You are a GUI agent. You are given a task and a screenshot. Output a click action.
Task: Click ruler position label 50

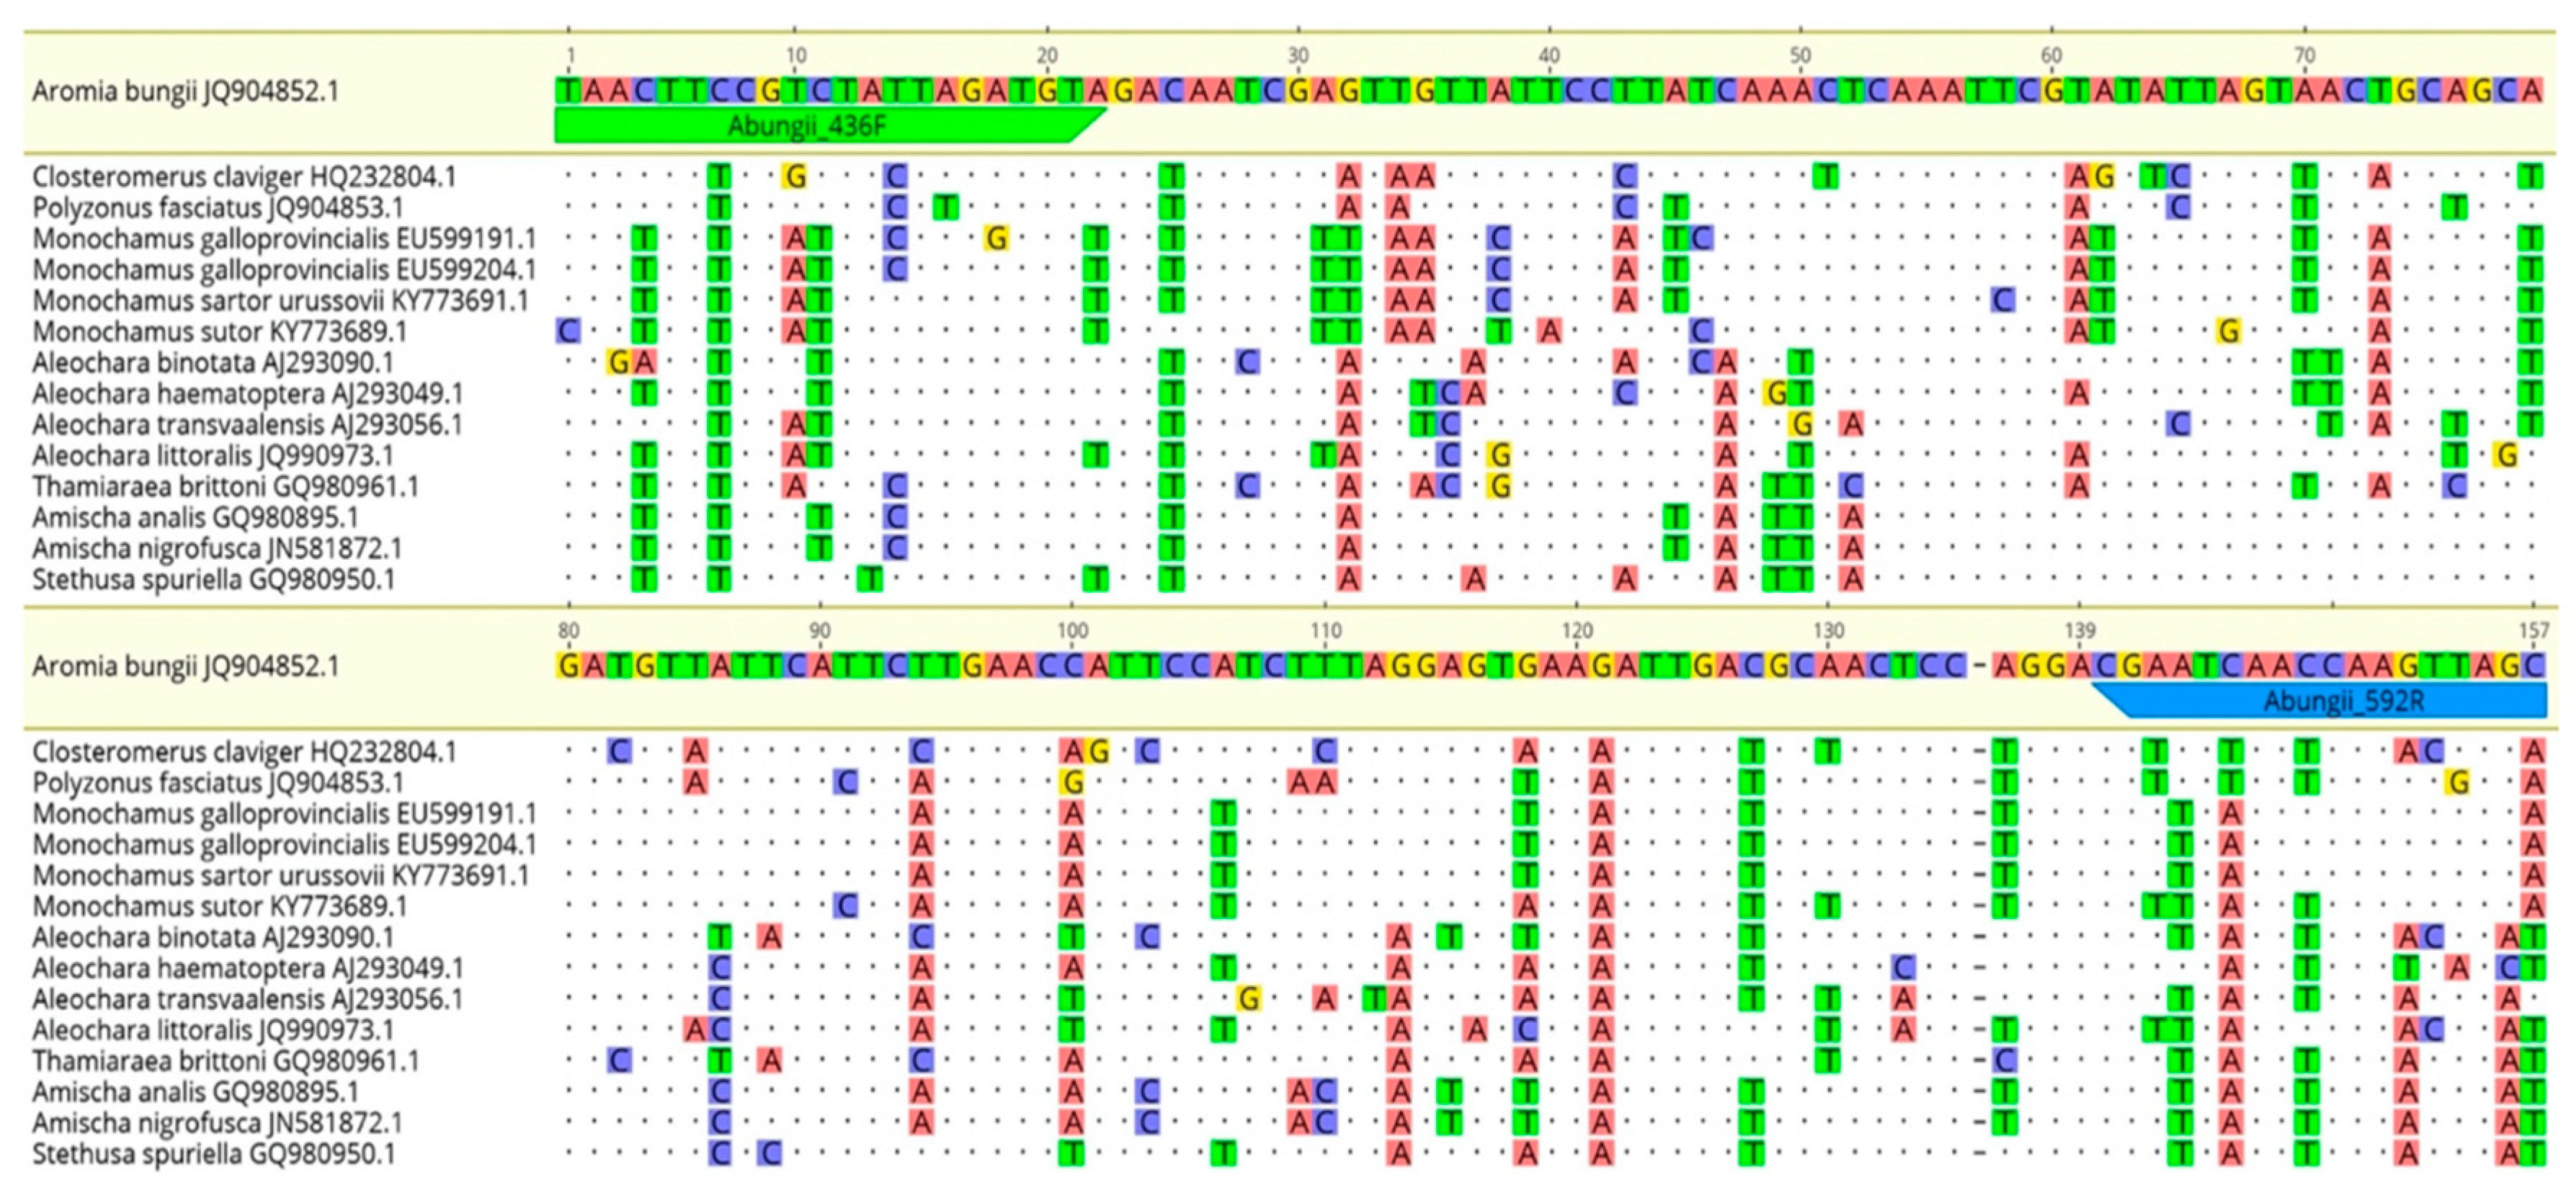(x=1800, y=56)
